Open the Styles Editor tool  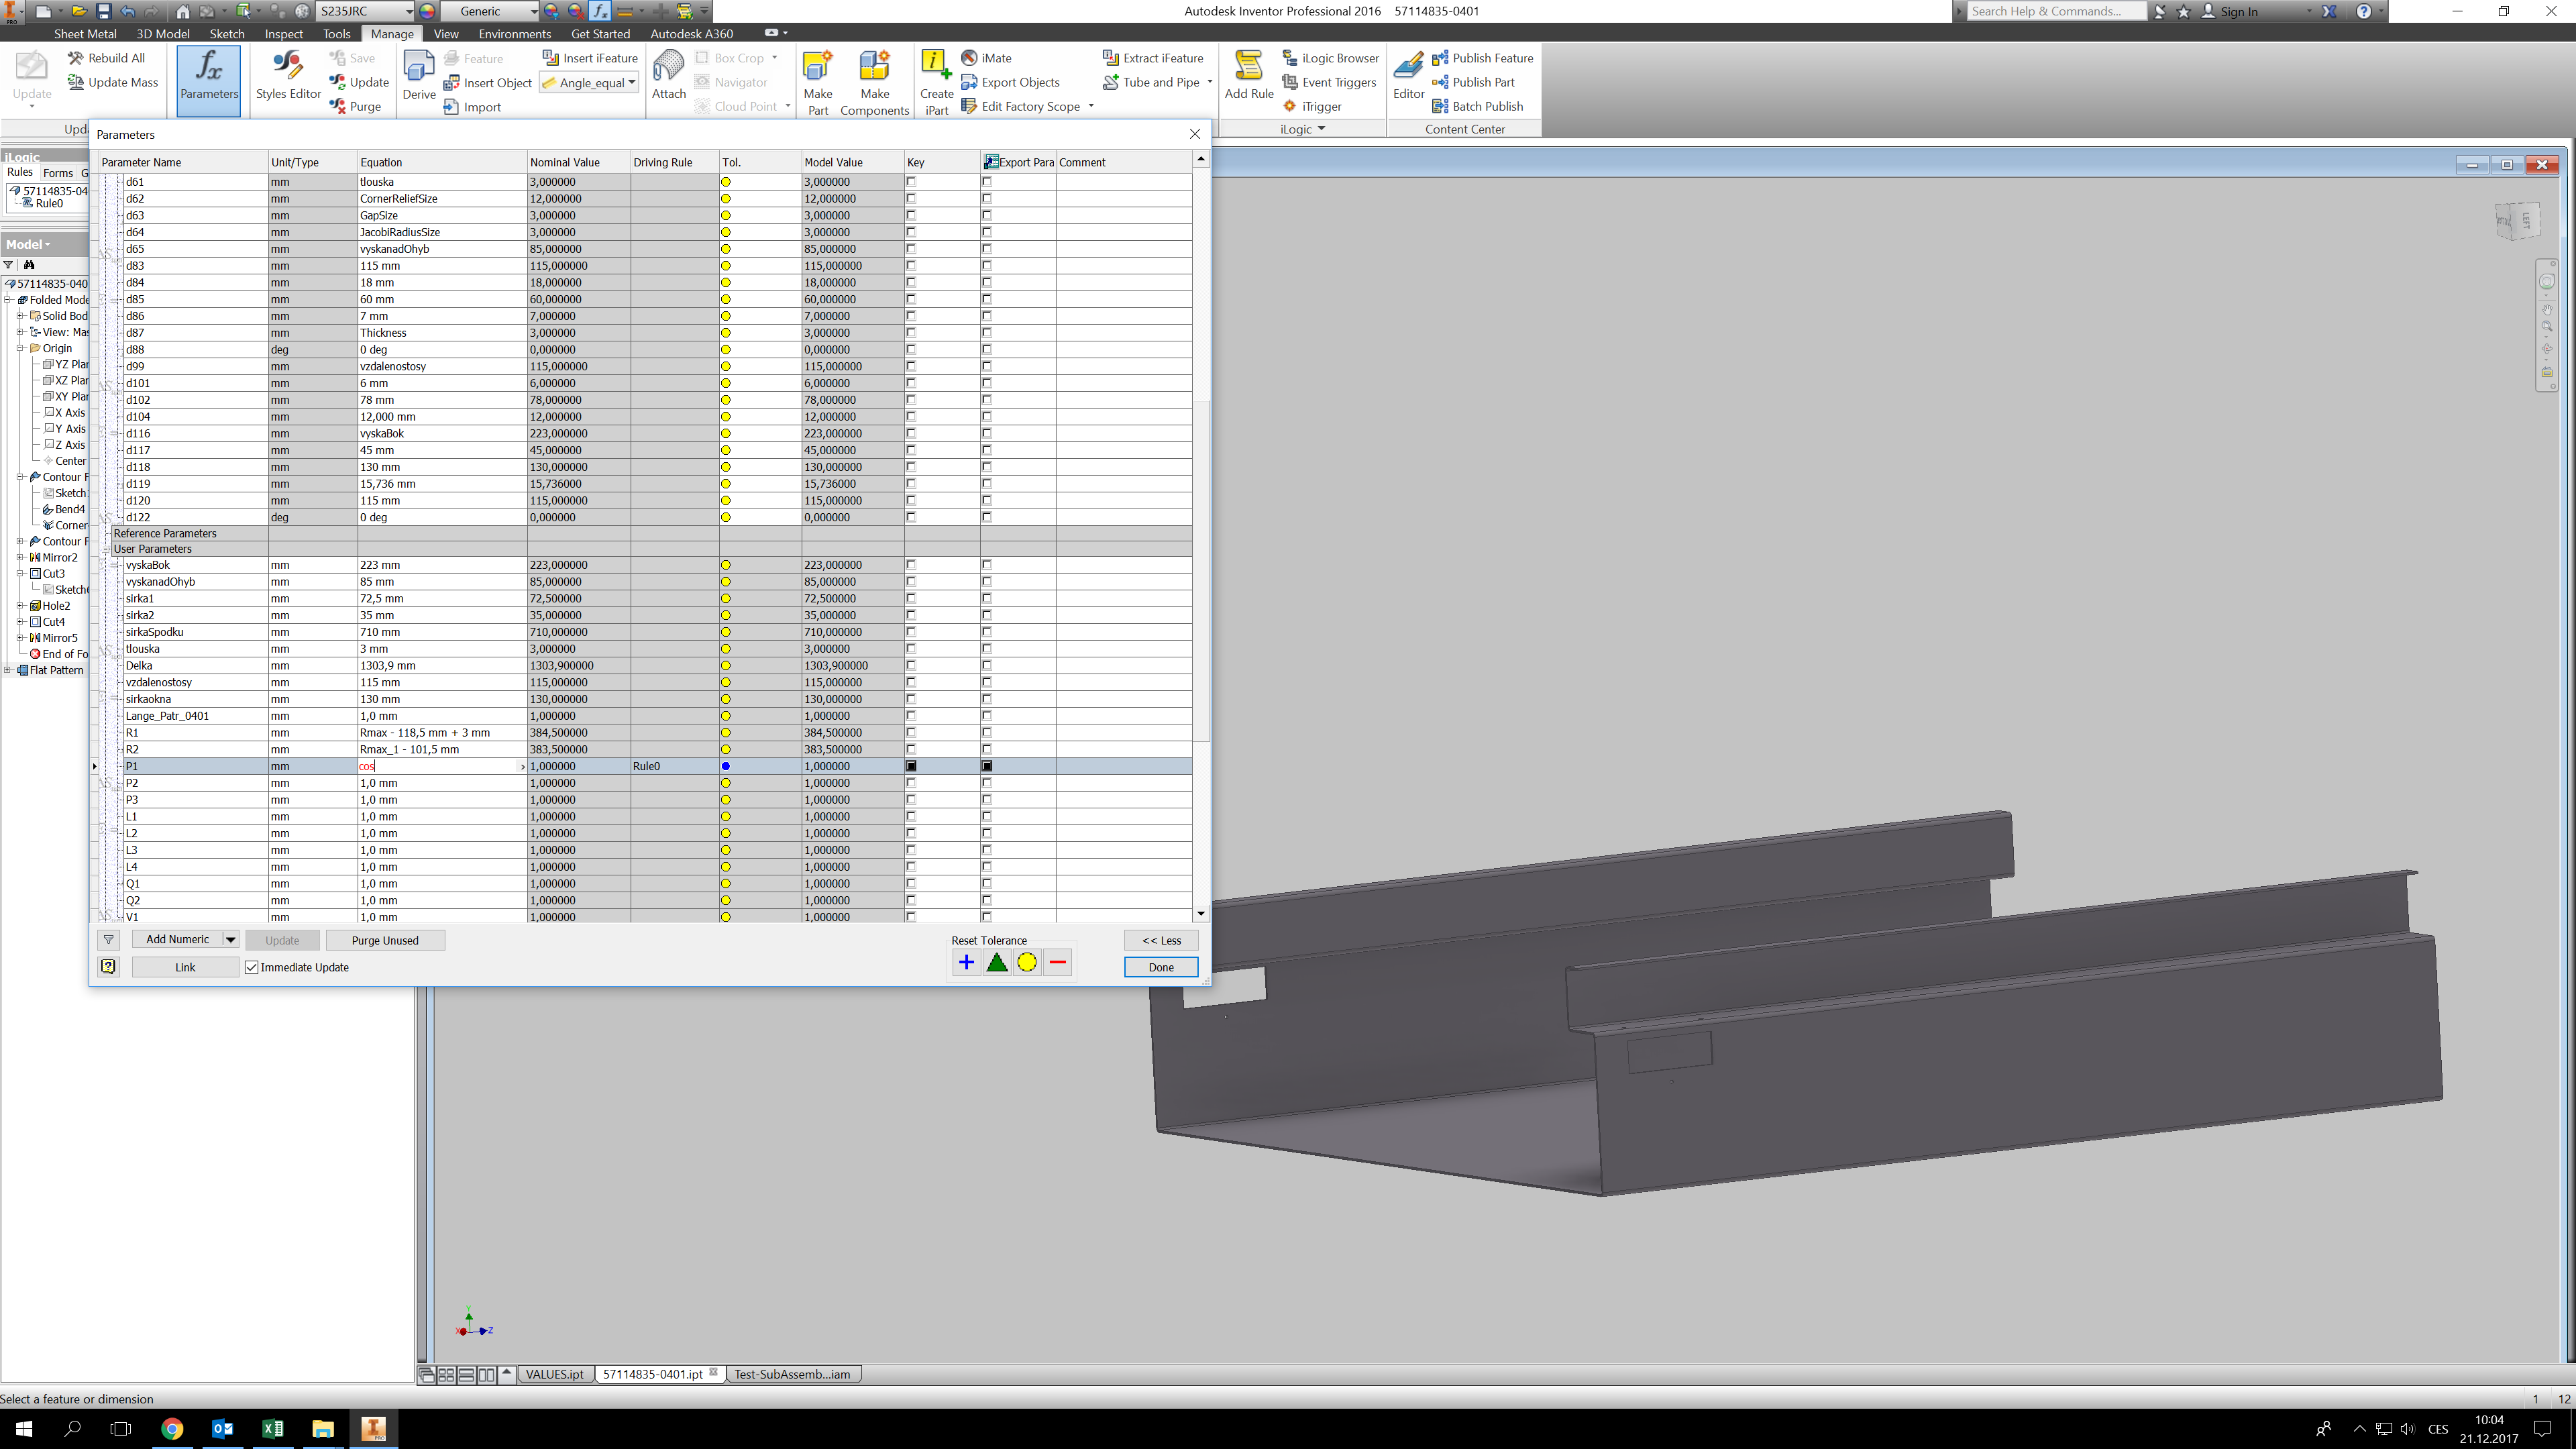[x=288, y=76]
